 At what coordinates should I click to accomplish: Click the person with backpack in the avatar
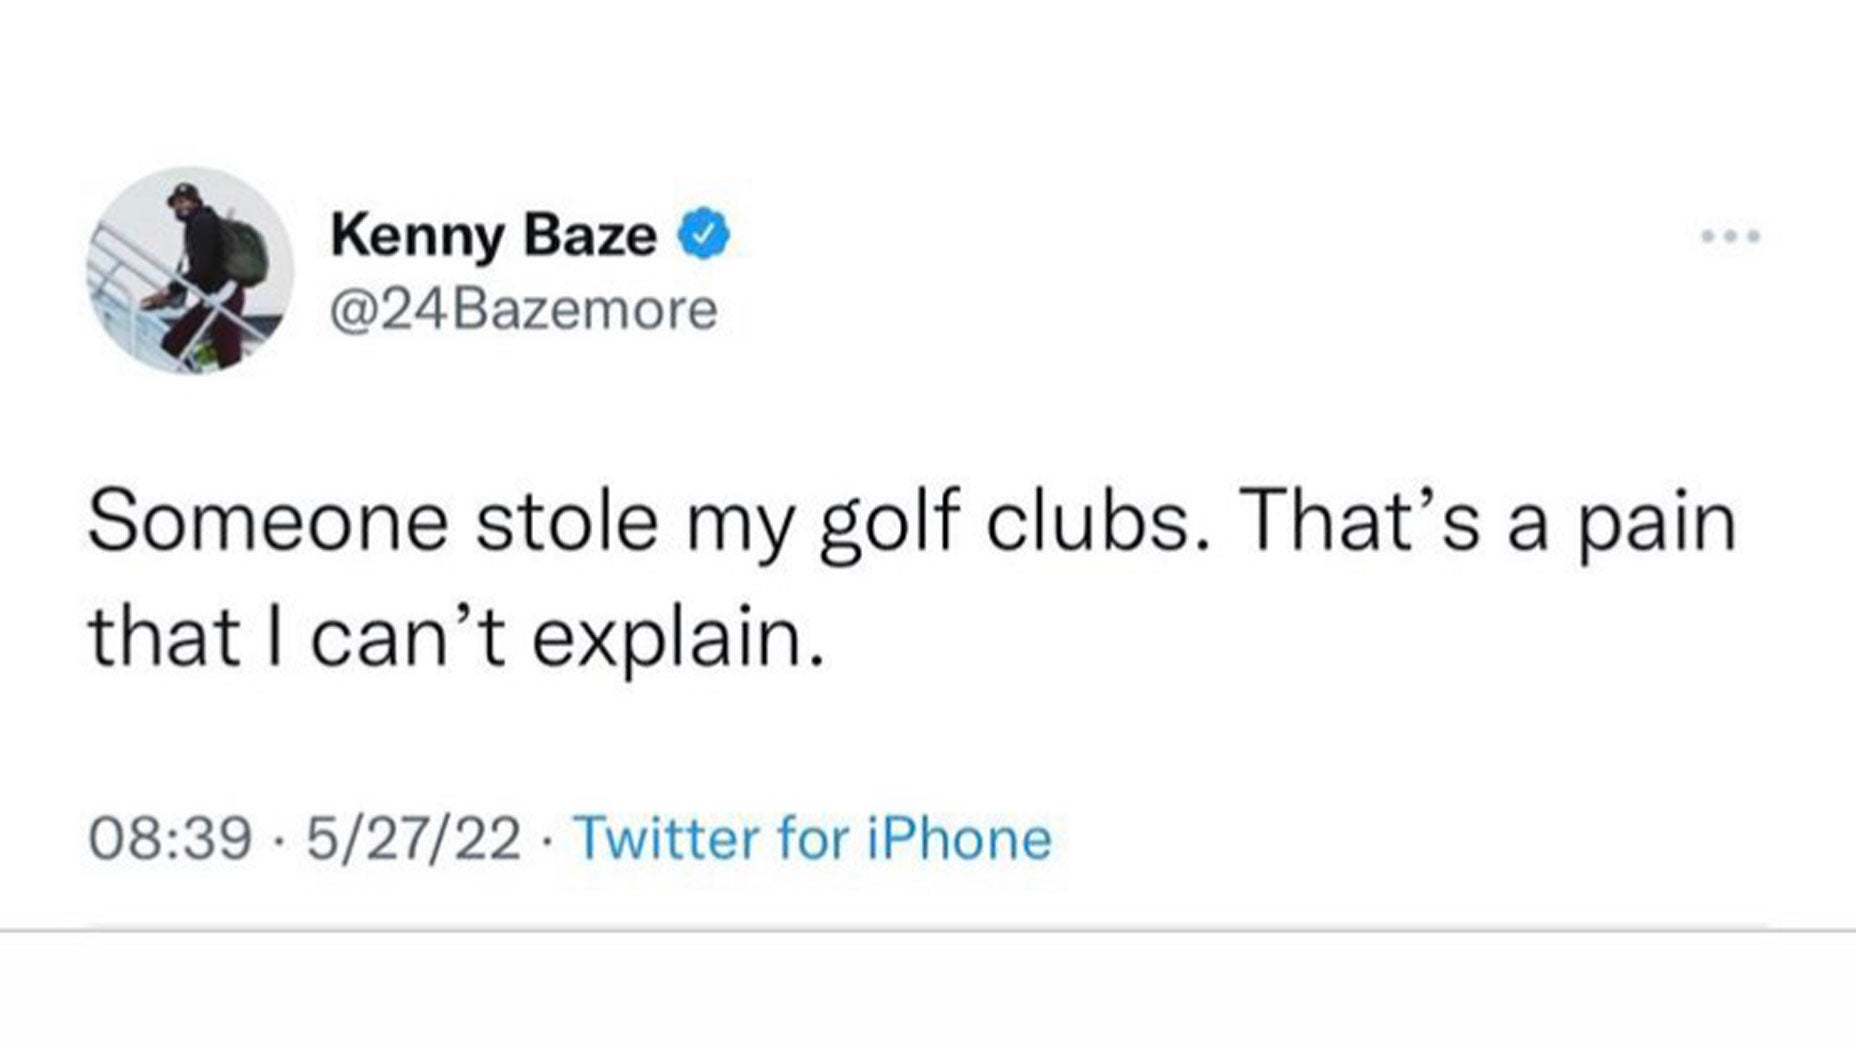tap(205, 270)
